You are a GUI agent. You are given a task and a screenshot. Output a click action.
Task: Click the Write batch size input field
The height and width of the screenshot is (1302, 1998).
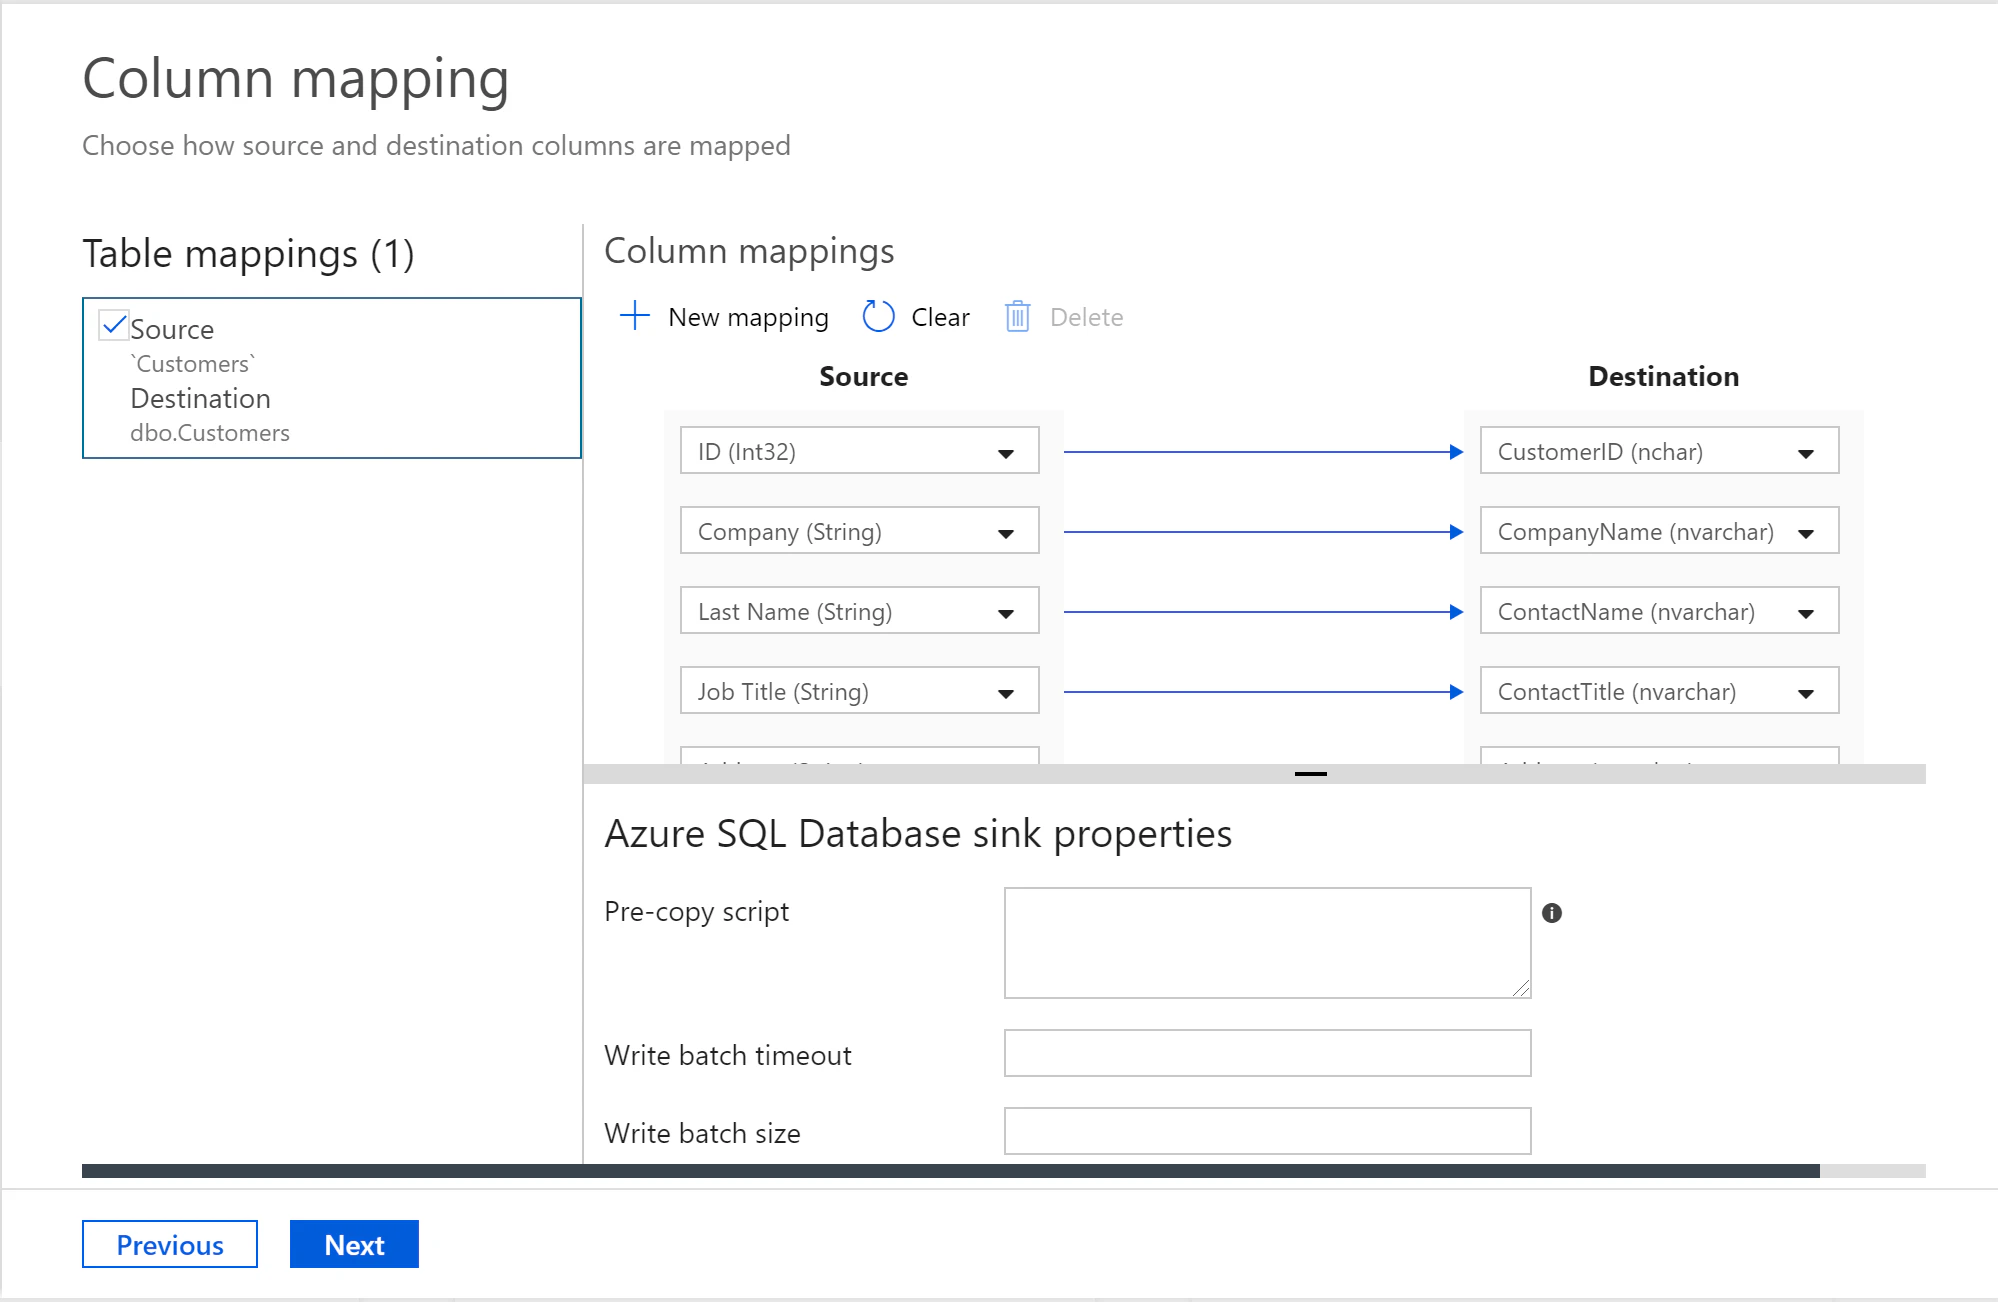click(x=1268, y=1131)
